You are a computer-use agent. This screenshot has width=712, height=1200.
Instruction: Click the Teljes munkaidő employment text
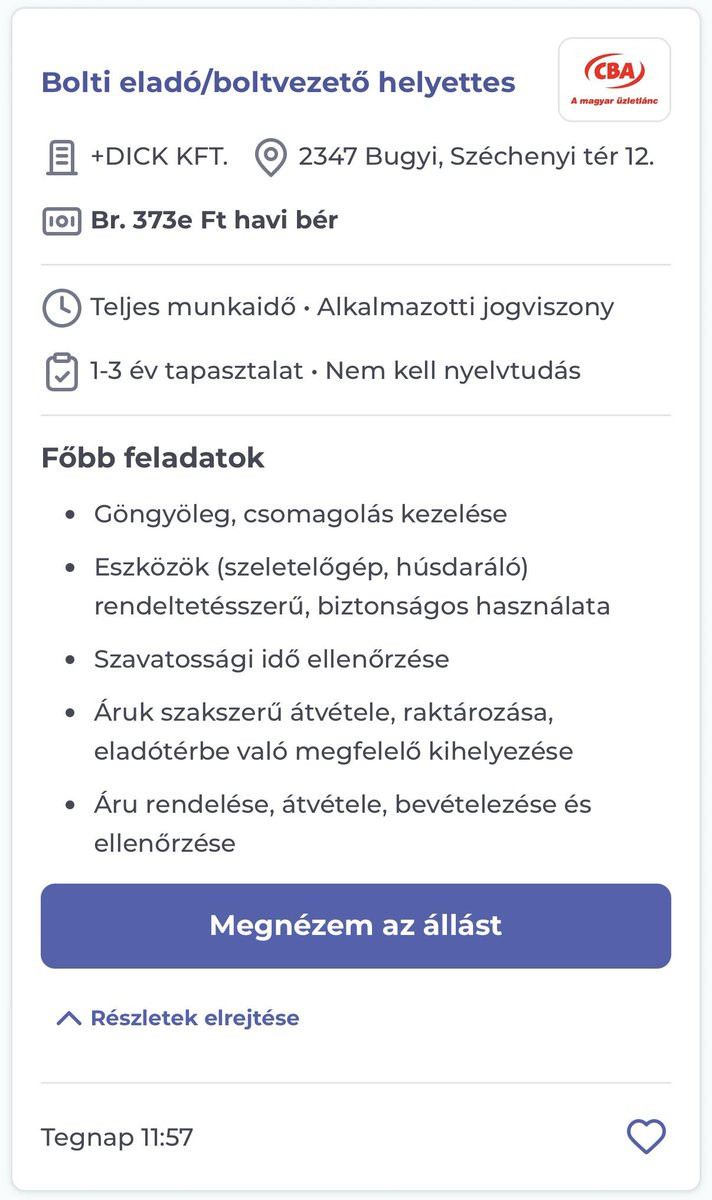[x=194, y=307]
